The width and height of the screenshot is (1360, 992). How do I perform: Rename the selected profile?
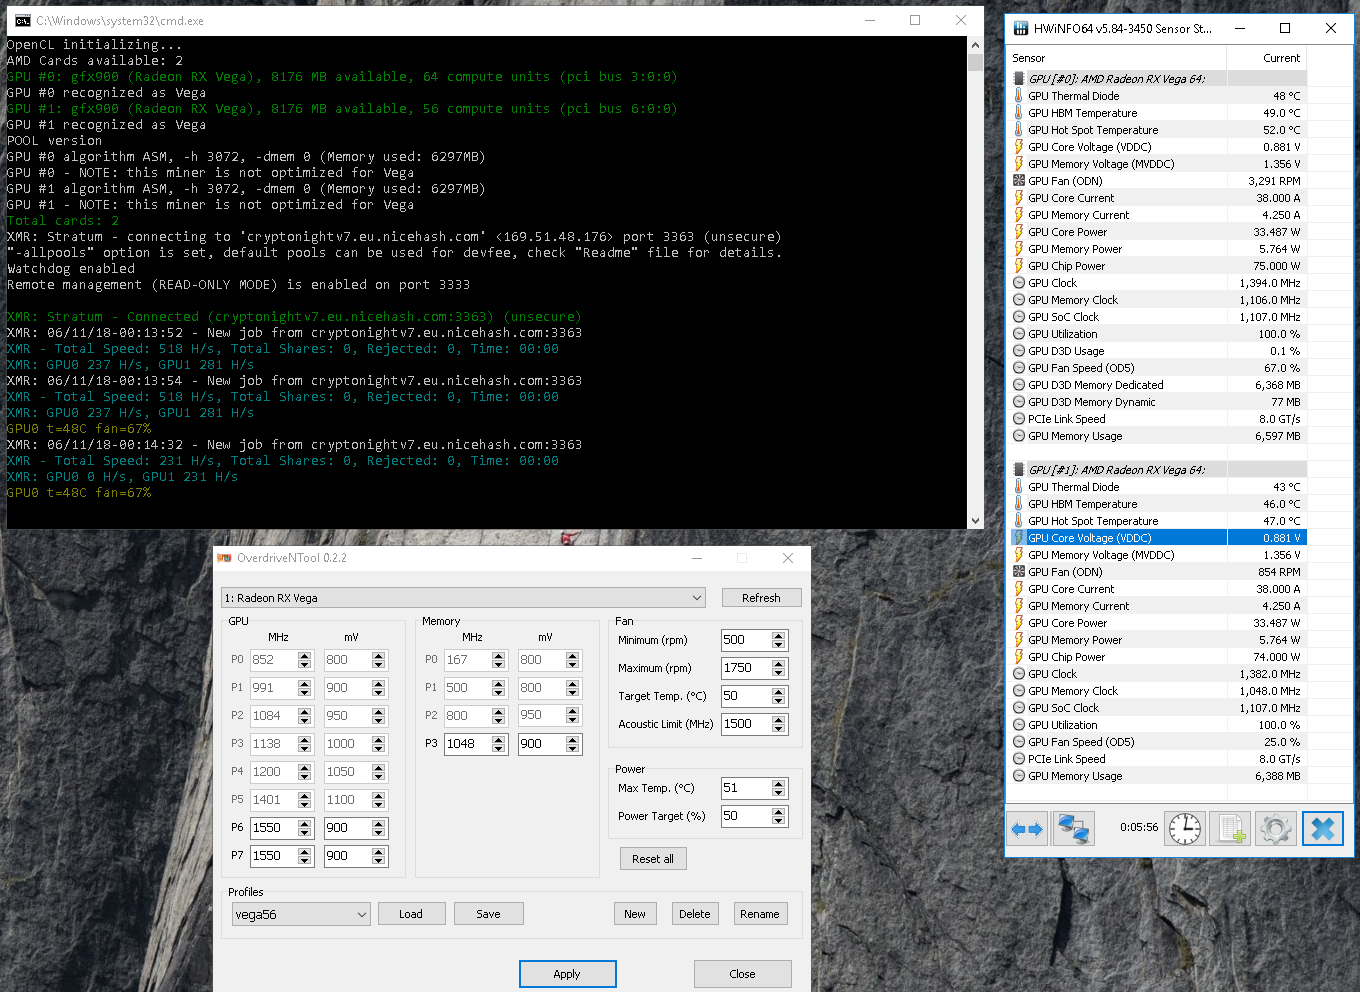coord(760,914)
